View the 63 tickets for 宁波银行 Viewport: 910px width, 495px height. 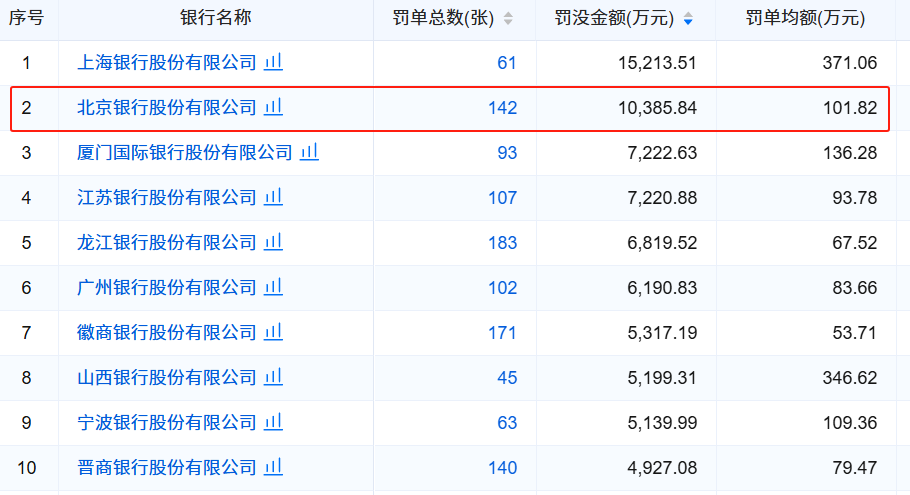click(x=507, y=423)
